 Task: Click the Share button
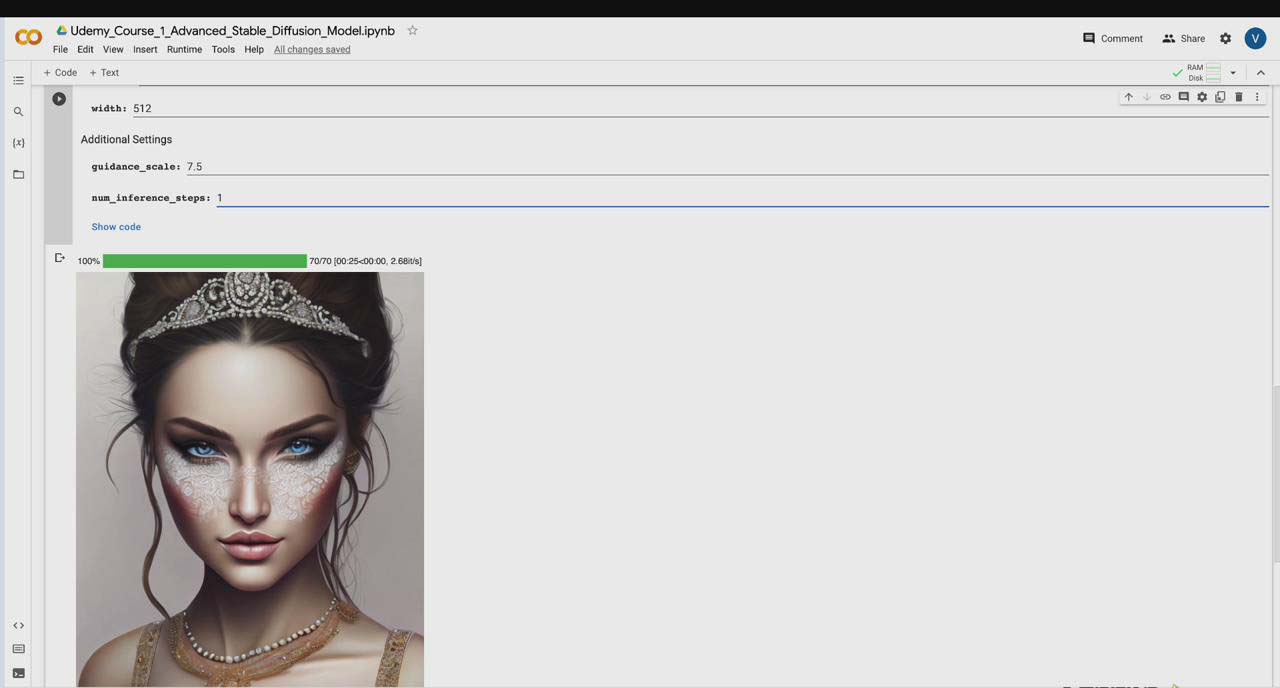click(1183, 38)
